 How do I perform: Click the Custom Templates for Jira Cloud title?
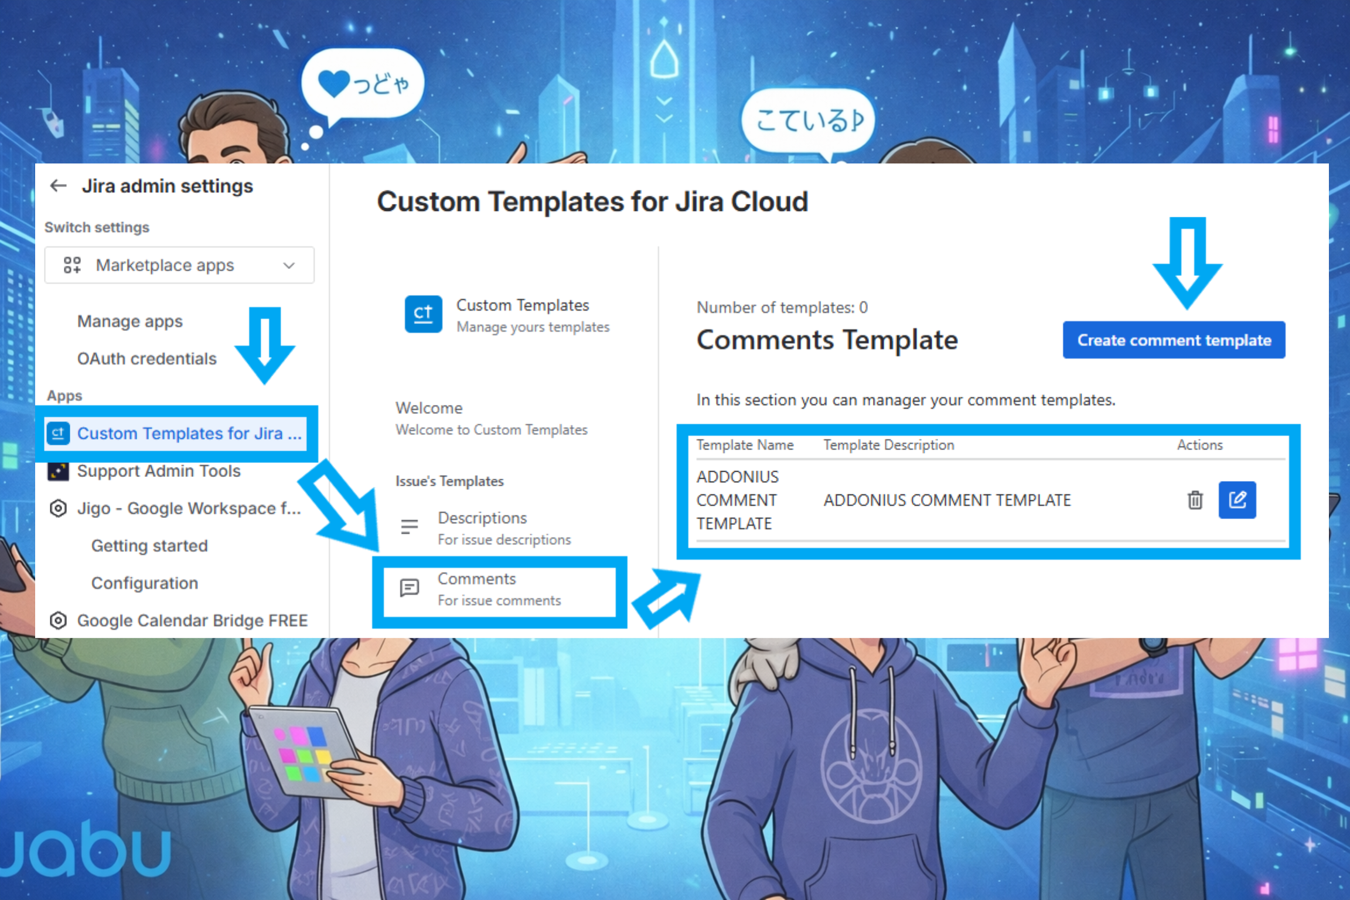click(593, 202)
